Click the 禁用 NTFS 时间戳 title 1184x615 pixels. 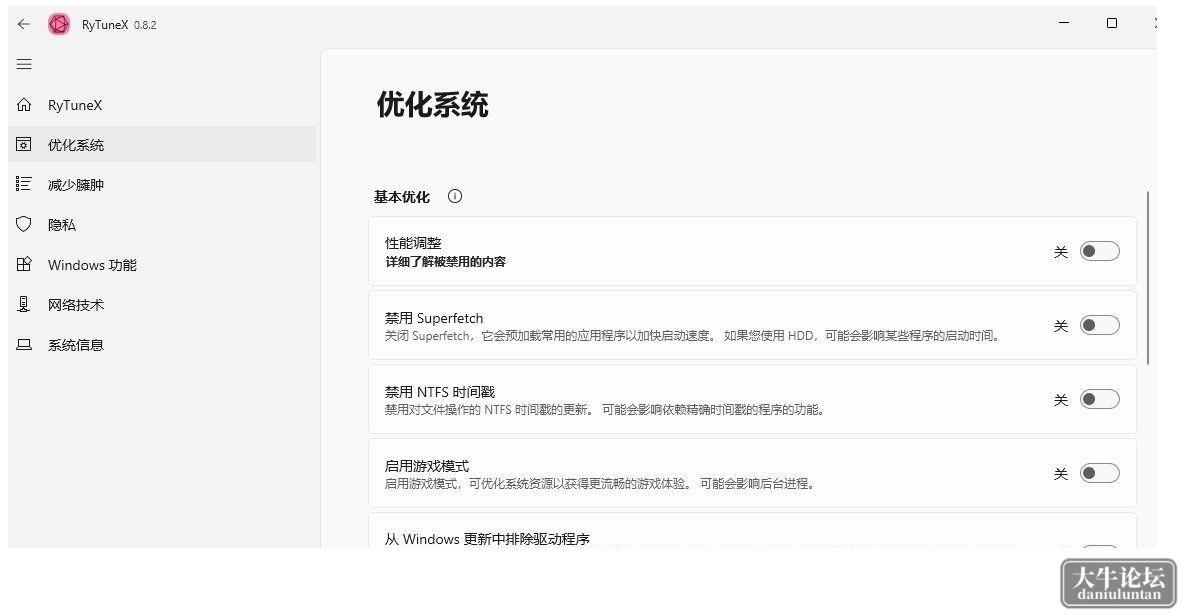[440, 392]
